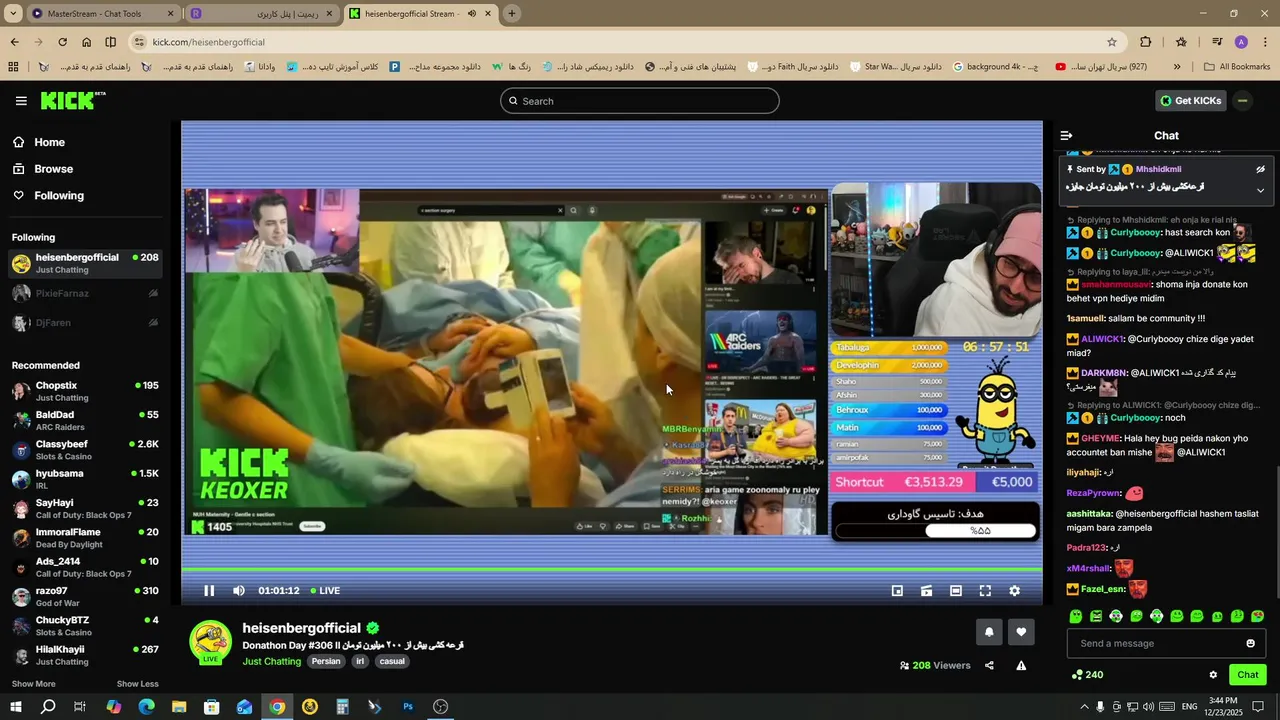Select heisenbergofficial in Following list
The image size is (1280, 720).
tap(85, 264)
